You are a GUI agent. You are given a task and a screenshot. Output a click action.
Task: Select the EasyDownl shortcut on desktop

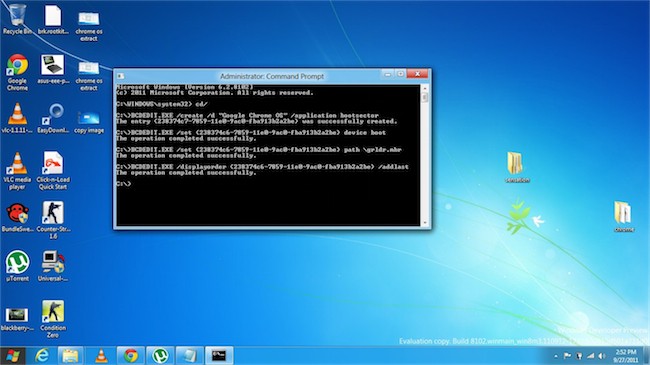point(53,118)
